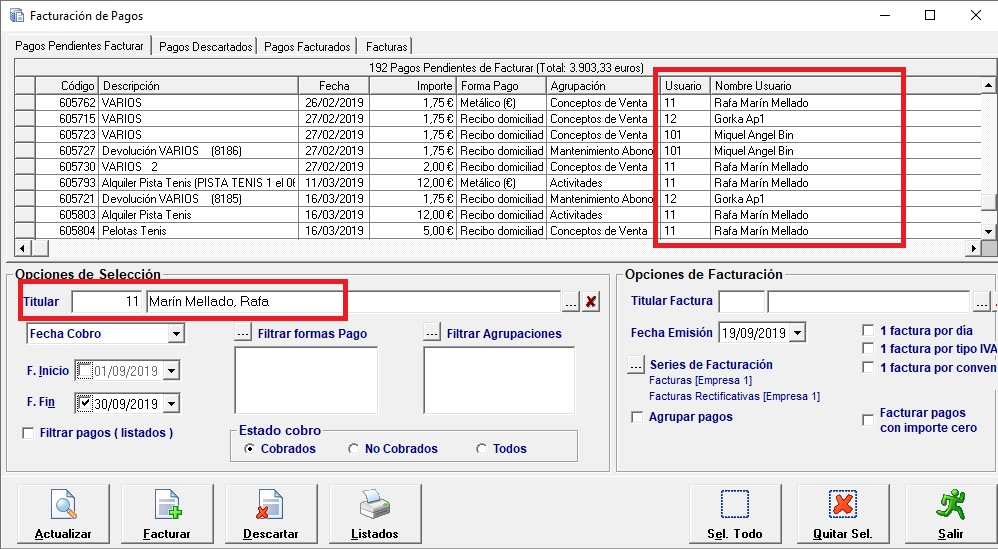Click the Filtrar formas Pago list box

(306, 380)
